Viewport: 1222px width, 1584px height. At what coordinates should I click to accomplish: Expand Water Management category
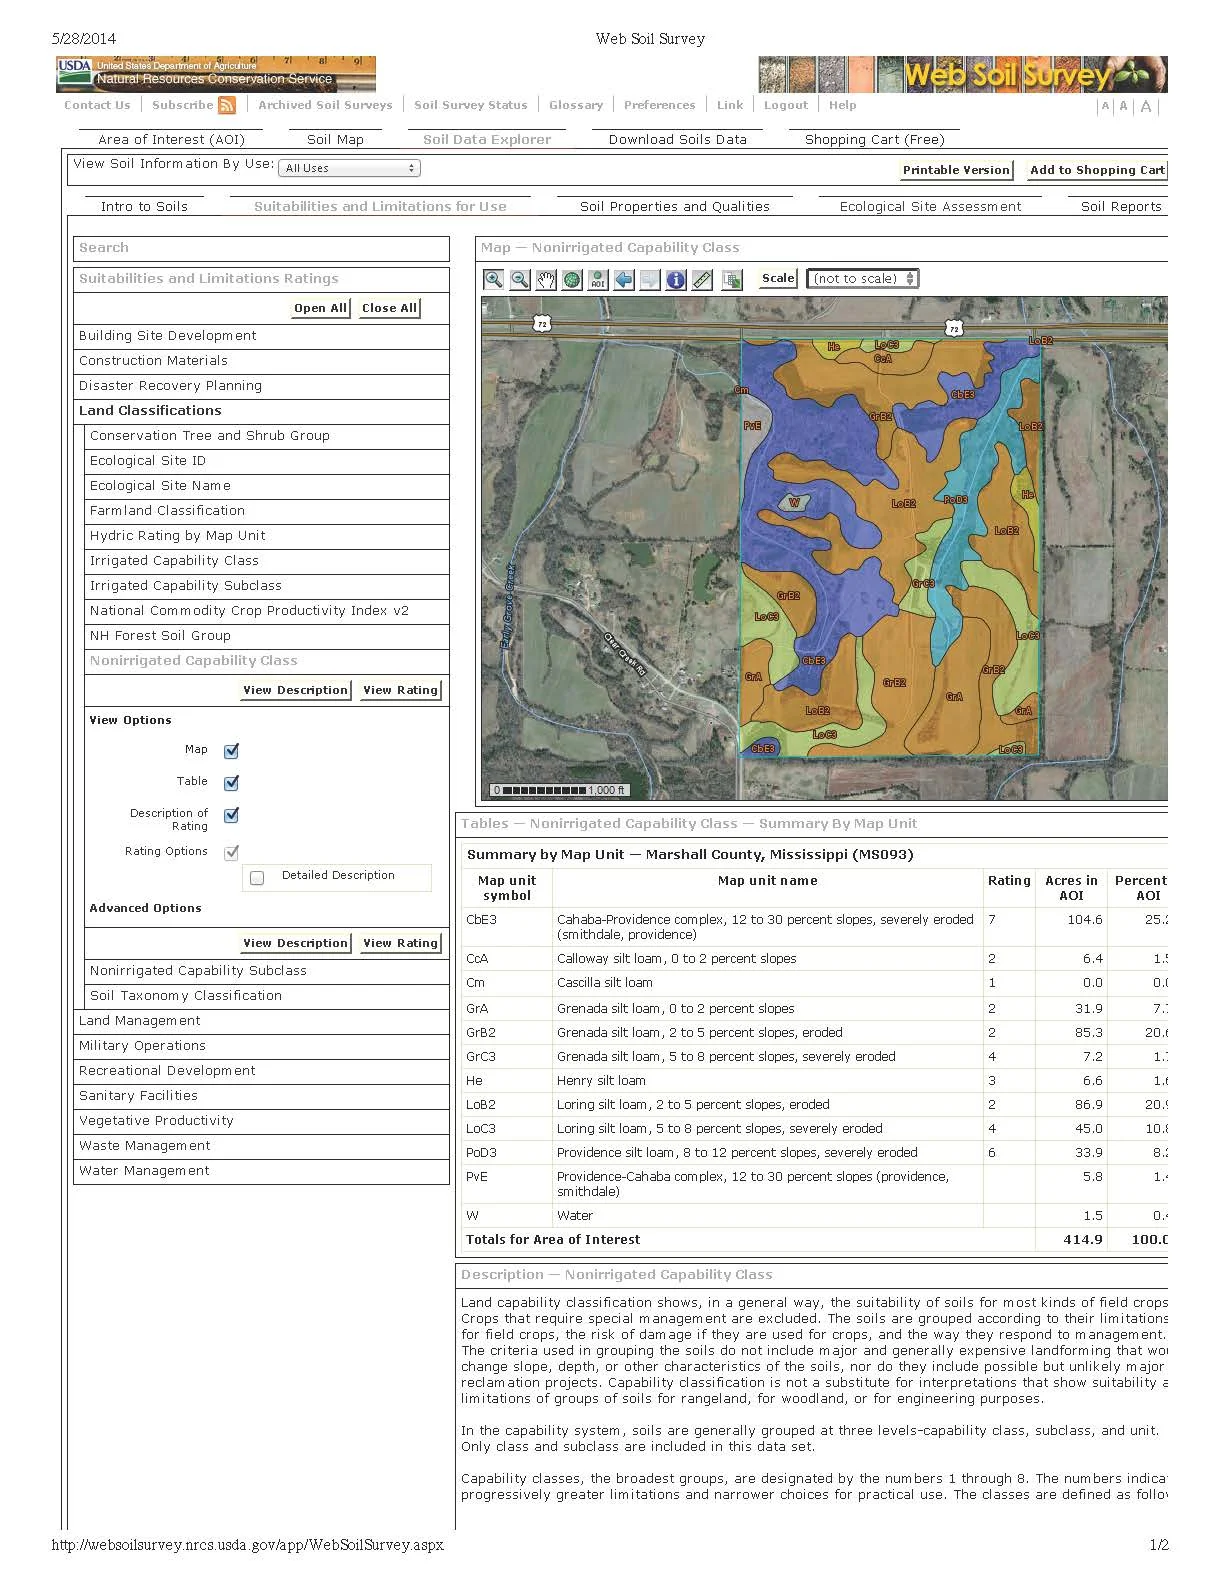pos(261,1171)
